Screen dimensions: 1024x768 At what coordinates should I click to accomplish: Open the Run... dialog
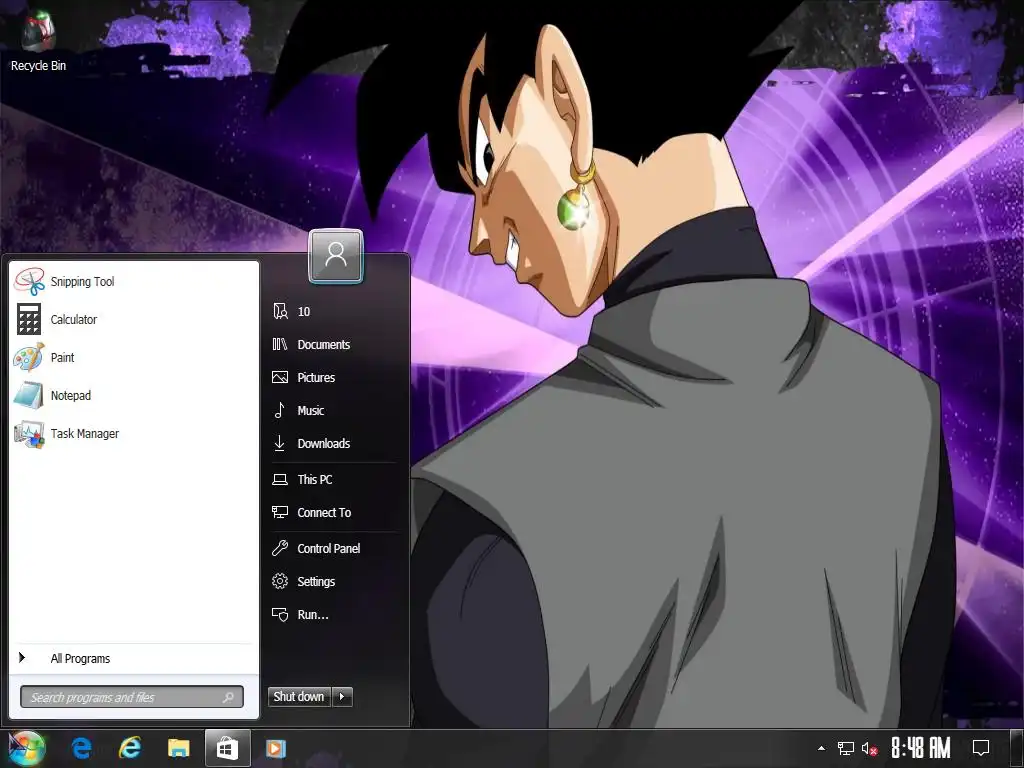[334, 615]
